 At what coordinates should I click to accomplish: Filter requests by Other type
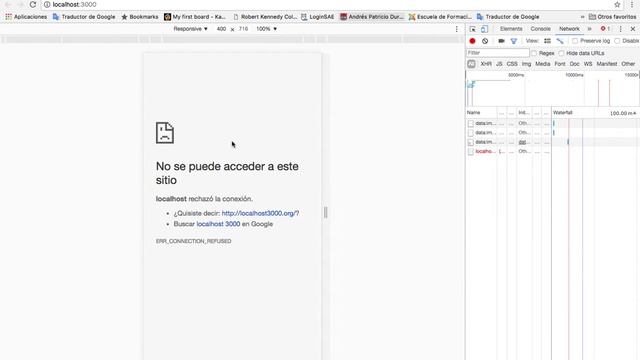(x=628, y=64)
